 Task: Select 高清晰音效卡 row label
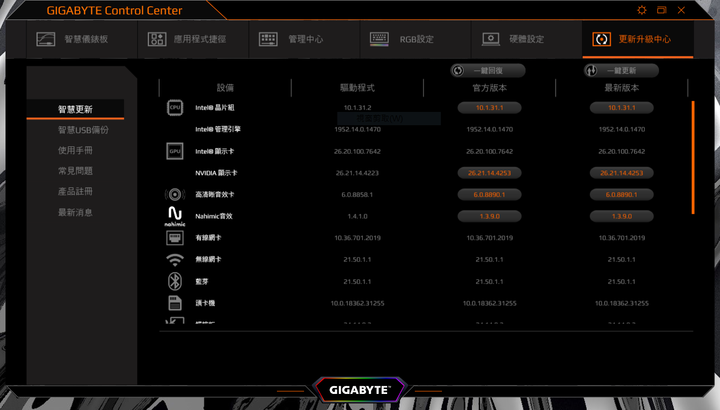click(x=215, y=195)
